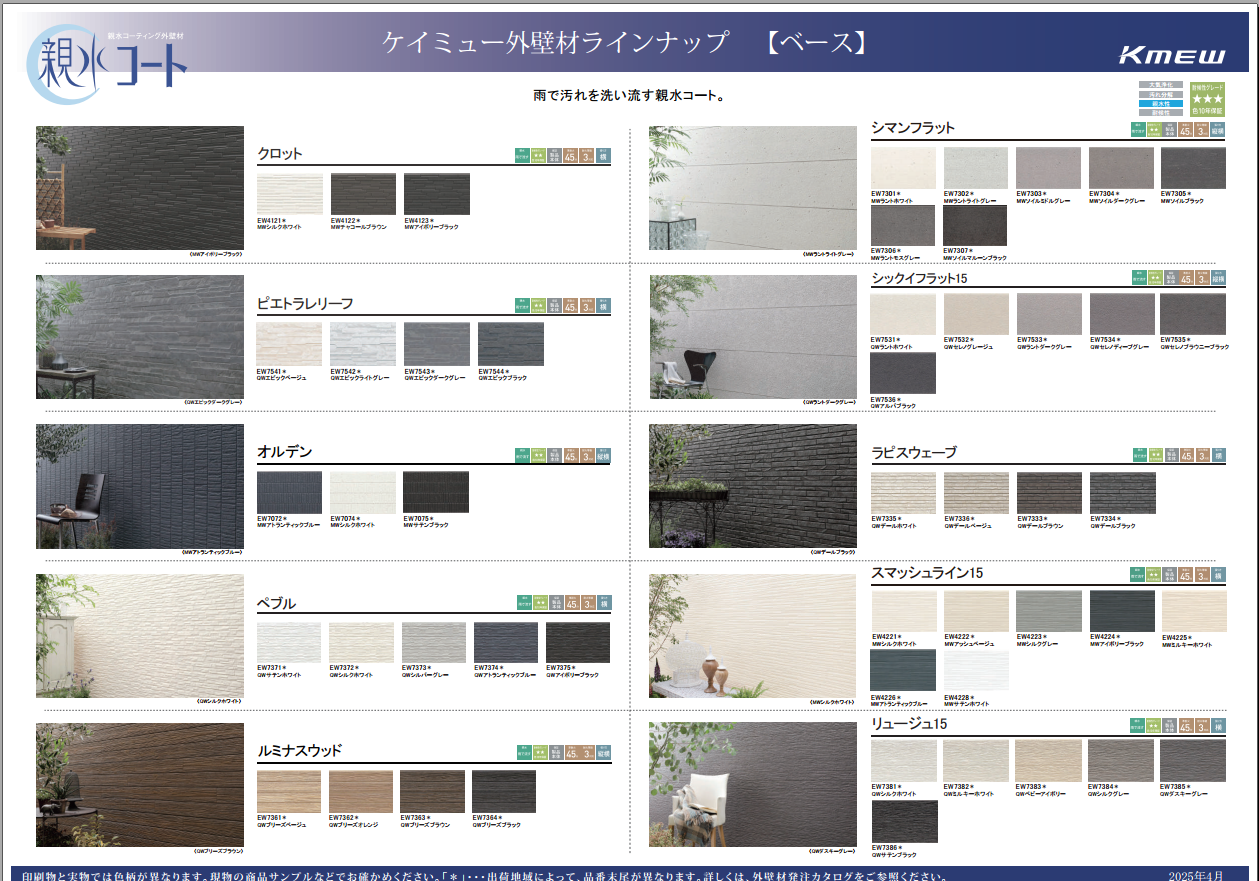Screen dimensions: 1259x881
Task: Select the EW7386 satin black swatch
Action: point(905,821)
